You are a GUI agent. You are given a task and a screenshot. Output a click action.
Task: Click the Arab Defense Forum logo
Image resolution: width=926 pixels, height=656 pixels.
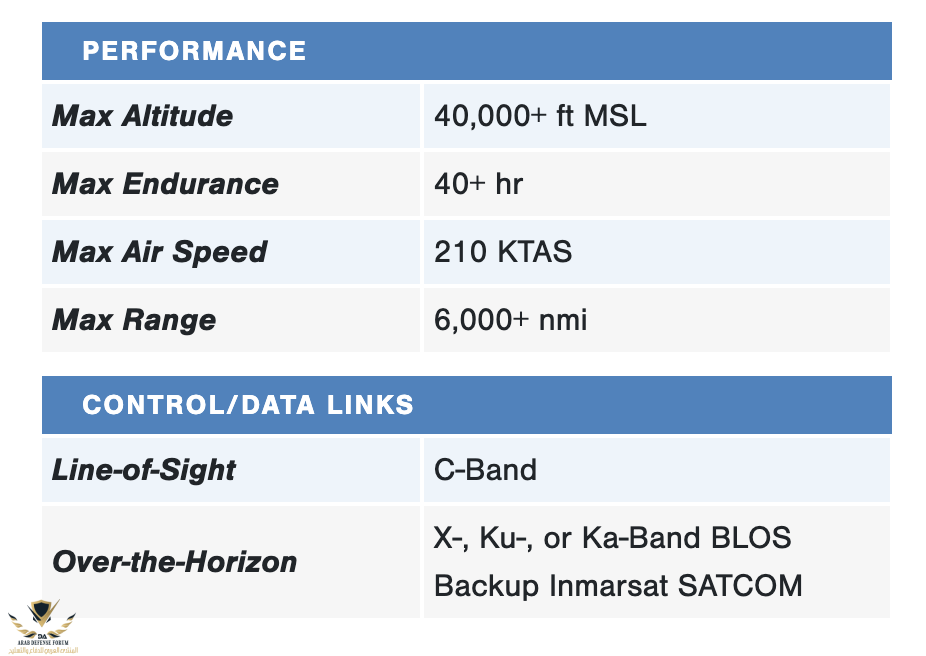pyautogui.click(x=42, y=625)
